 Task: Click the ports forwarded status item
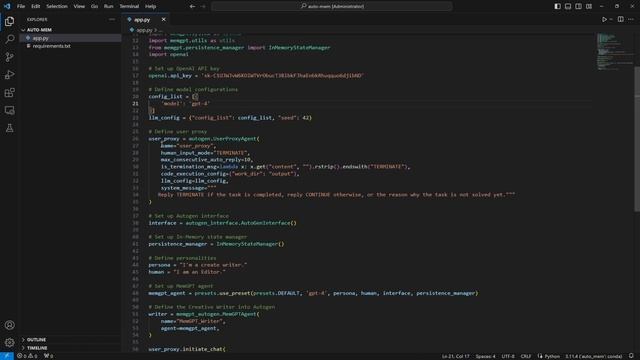(49, 356)
